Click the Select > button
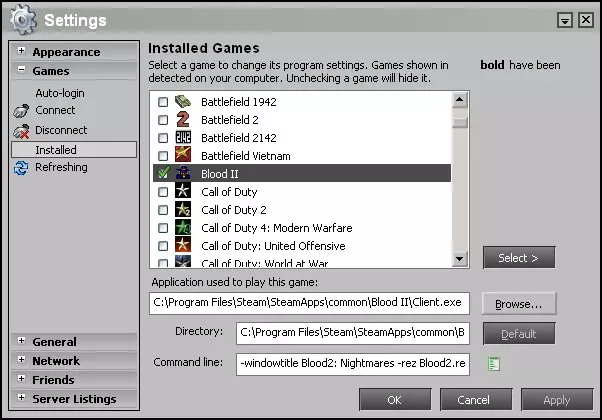 tap(519, 258)
